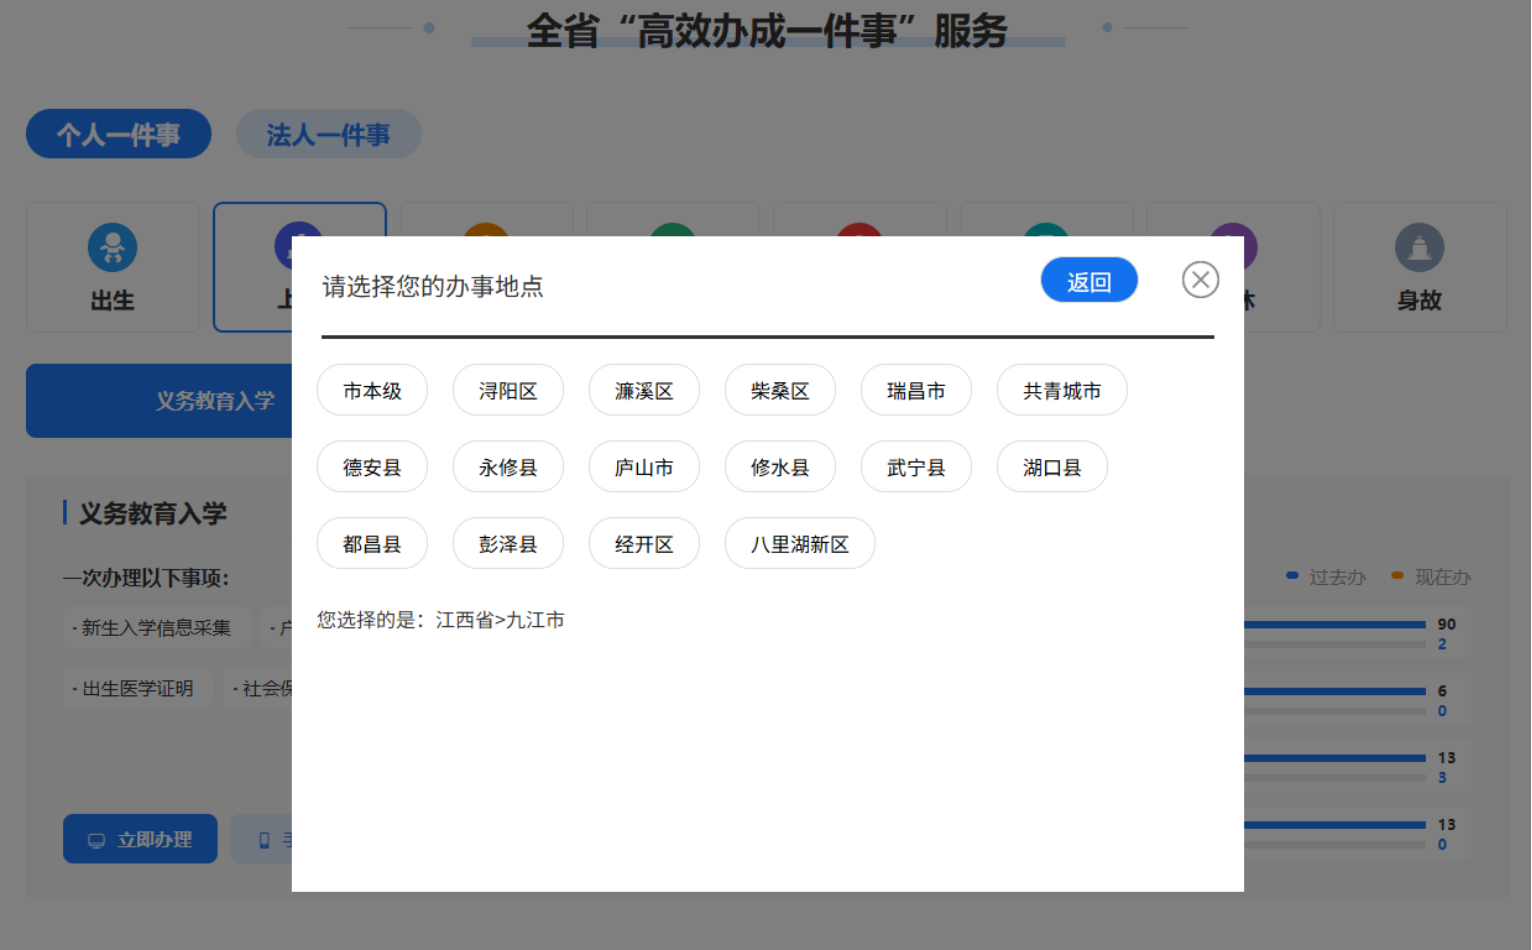The height and width of the screenshot is (950, 1532).
Task: Choose 都昌县 county
Action: click(372, 544)
